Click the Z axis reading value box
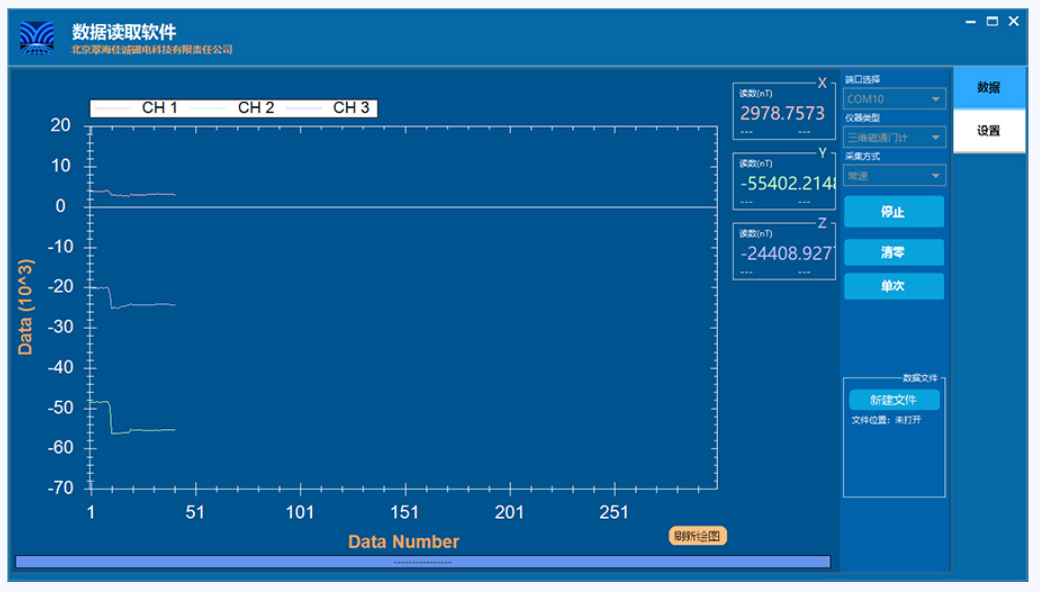The image size is (1040, 592). pos(782,253)
